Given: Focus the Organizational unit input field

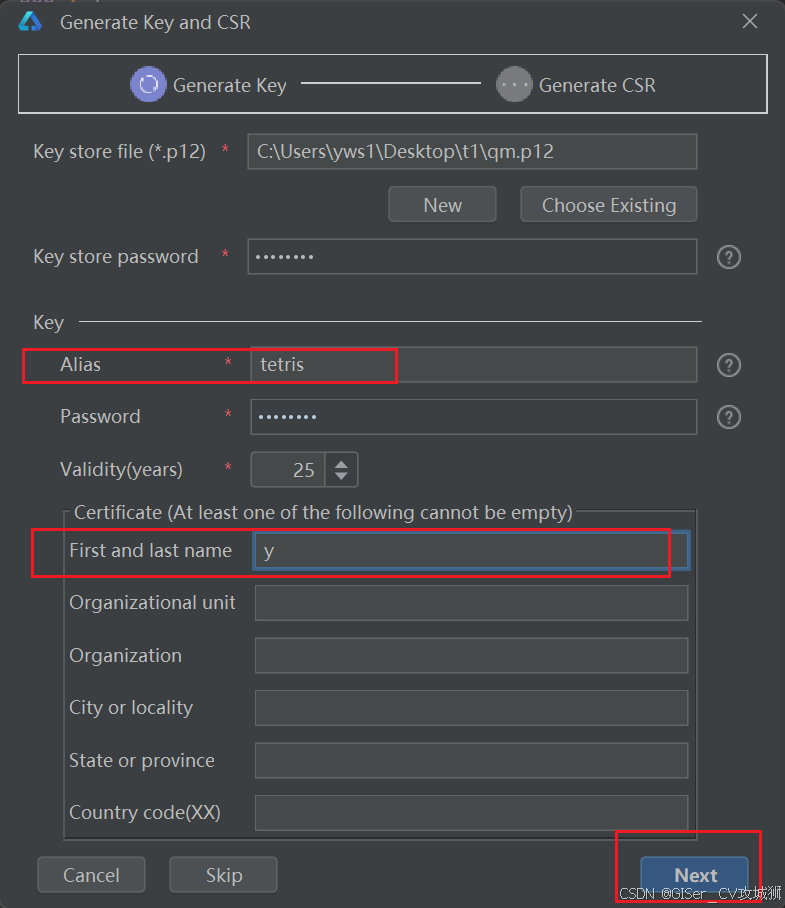Looking at the screenshot, I should (471, 603).
